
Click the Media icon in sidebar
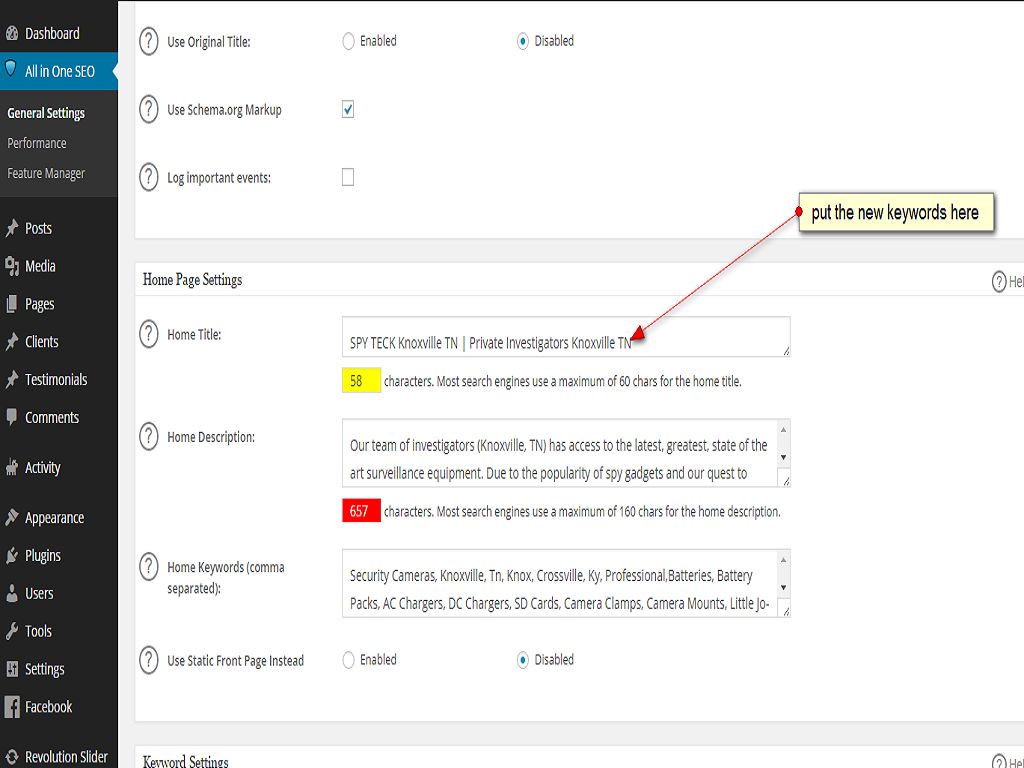[x=12, y=266]
